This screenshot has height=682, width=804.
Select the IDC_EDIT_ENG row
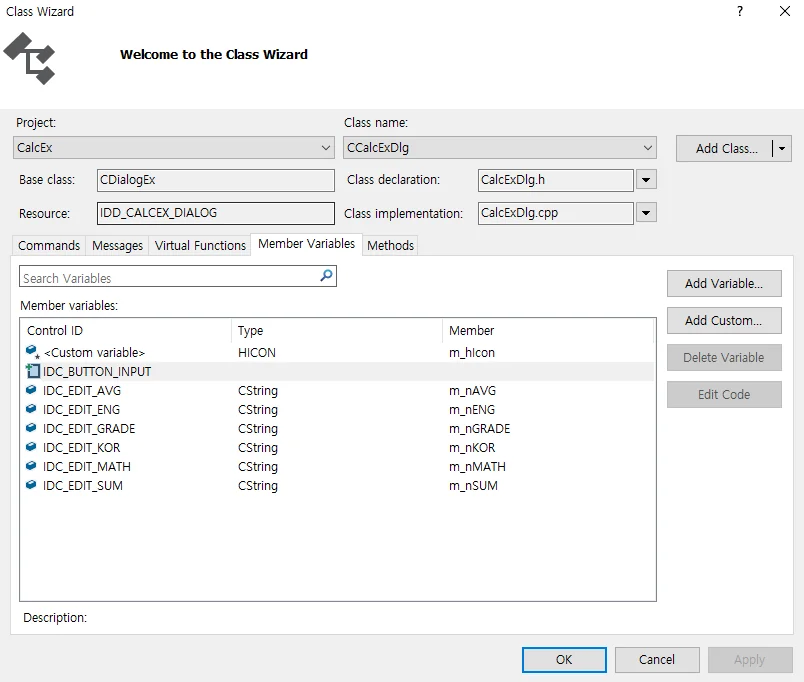coord(338,409)
